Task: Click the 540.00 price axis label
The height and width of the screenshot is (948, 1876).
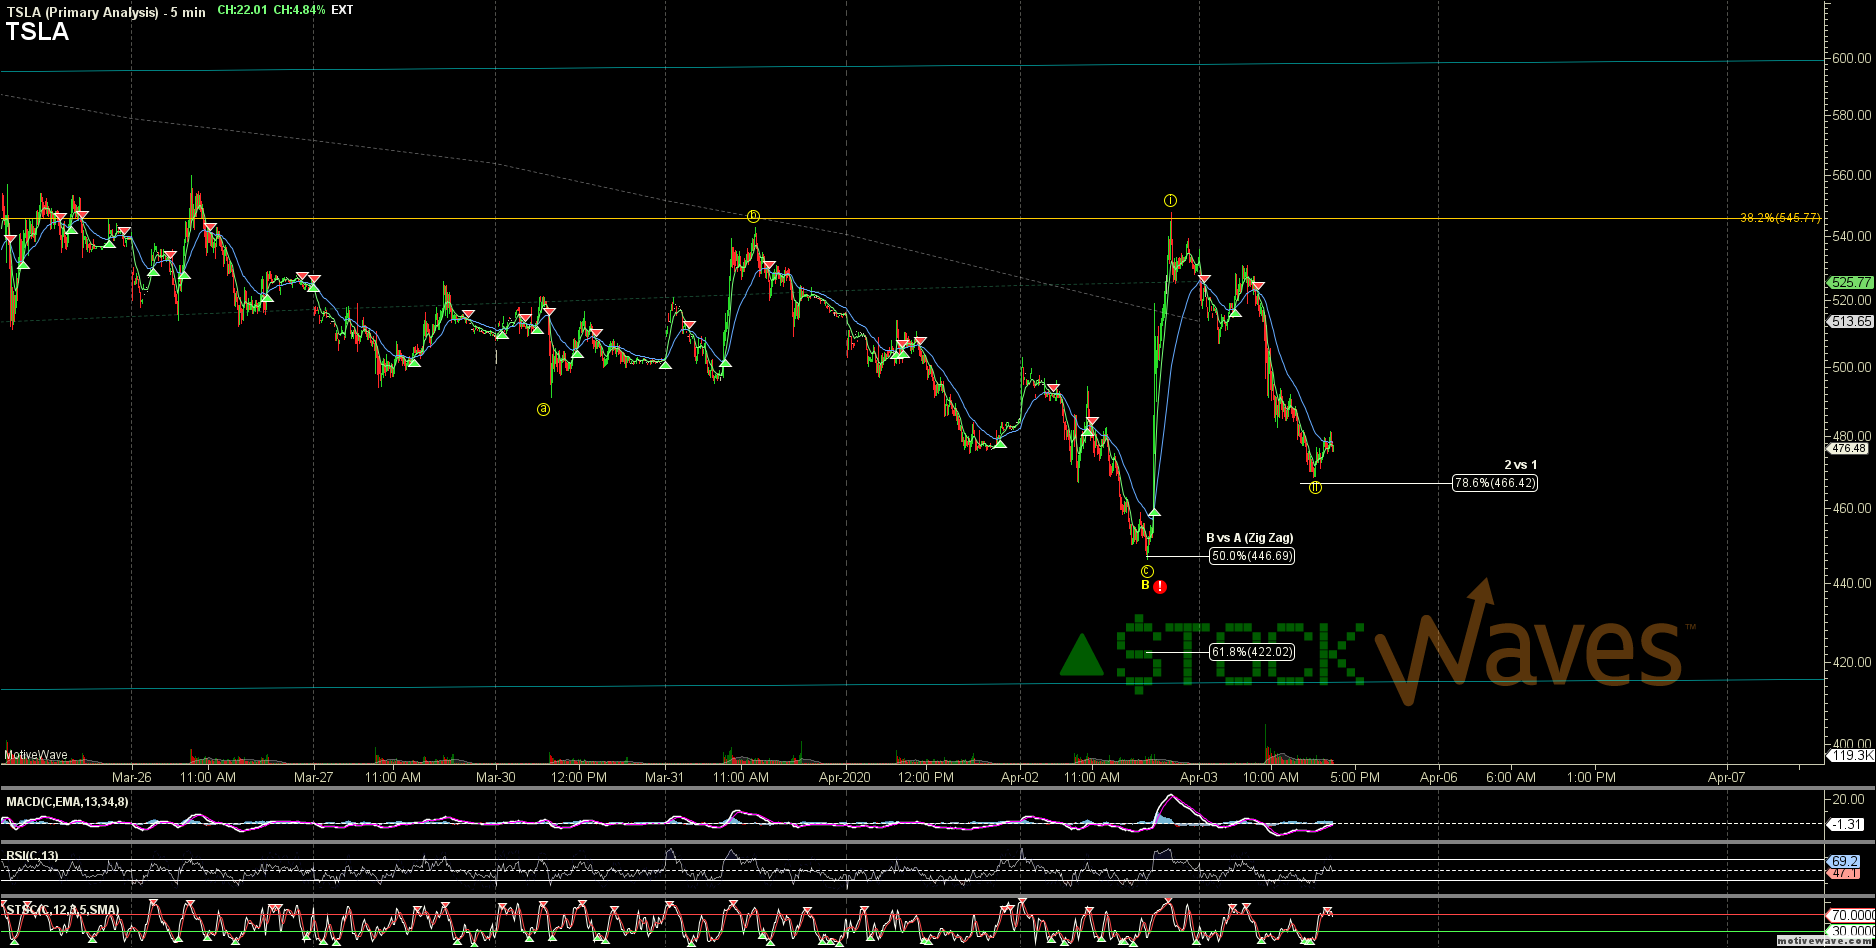Action: (1851, 236)
